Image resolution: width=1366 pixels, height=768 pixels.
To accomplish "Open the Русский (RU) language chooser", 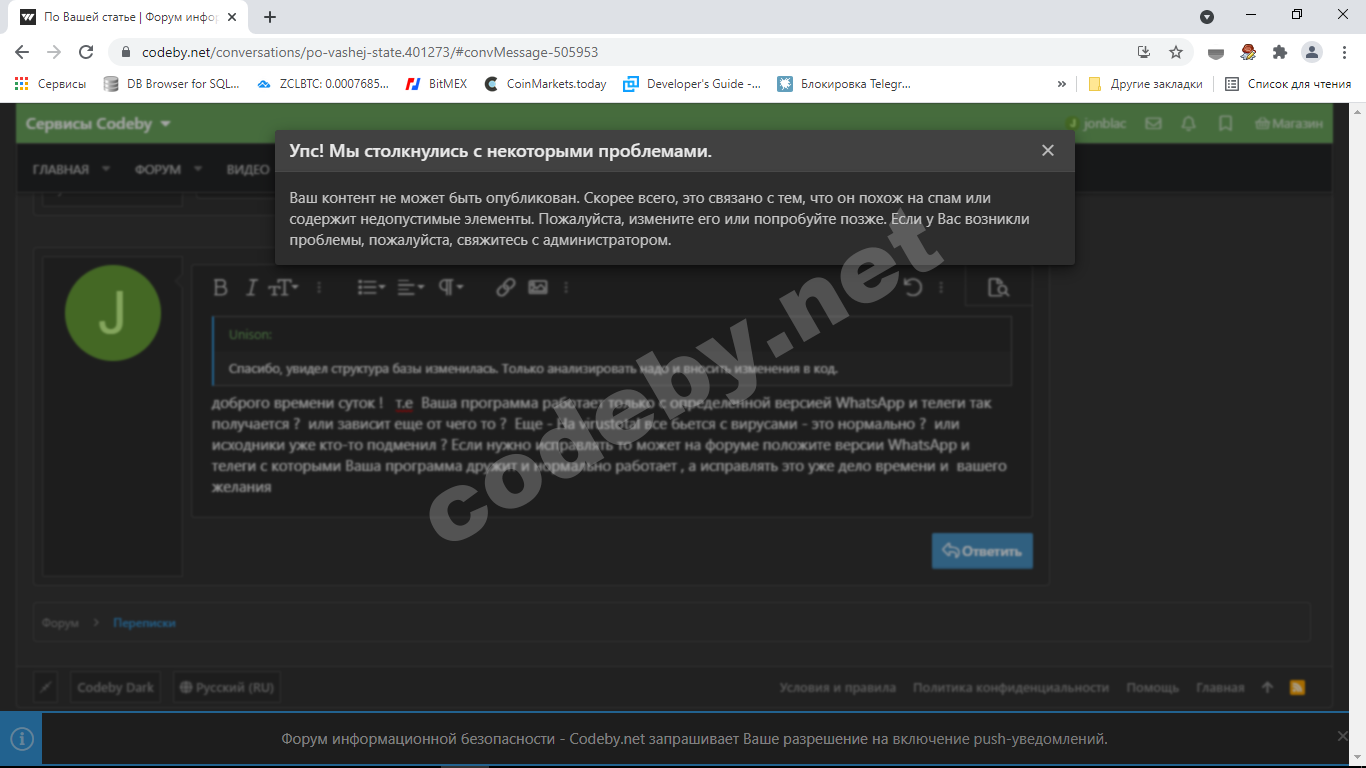I will pos(226,688).
